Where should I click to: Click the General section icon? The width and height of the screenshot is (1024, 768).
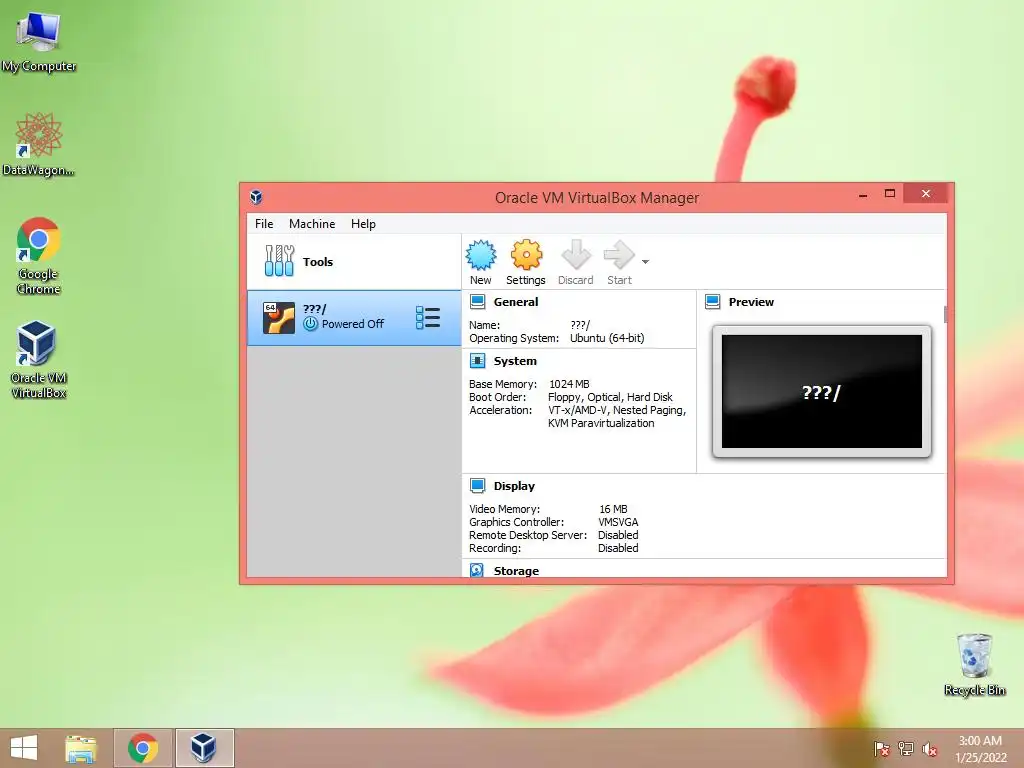477,302
